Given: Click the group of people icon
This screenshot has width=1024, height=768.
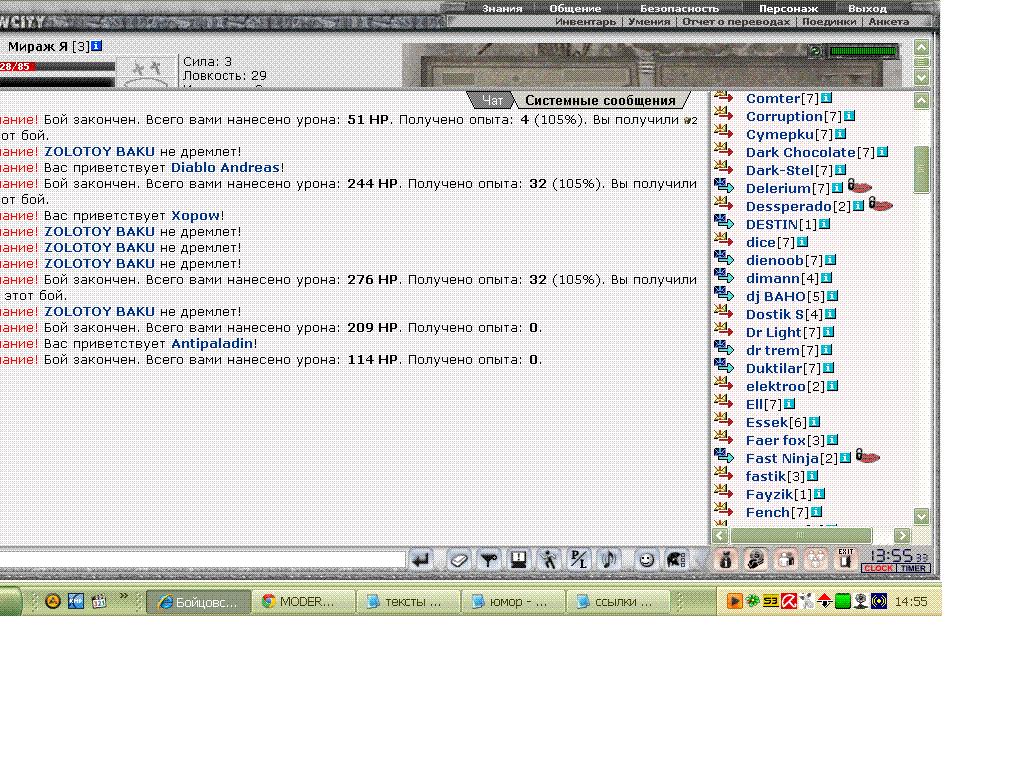Looking at the screenshot, I should point(816,560).
